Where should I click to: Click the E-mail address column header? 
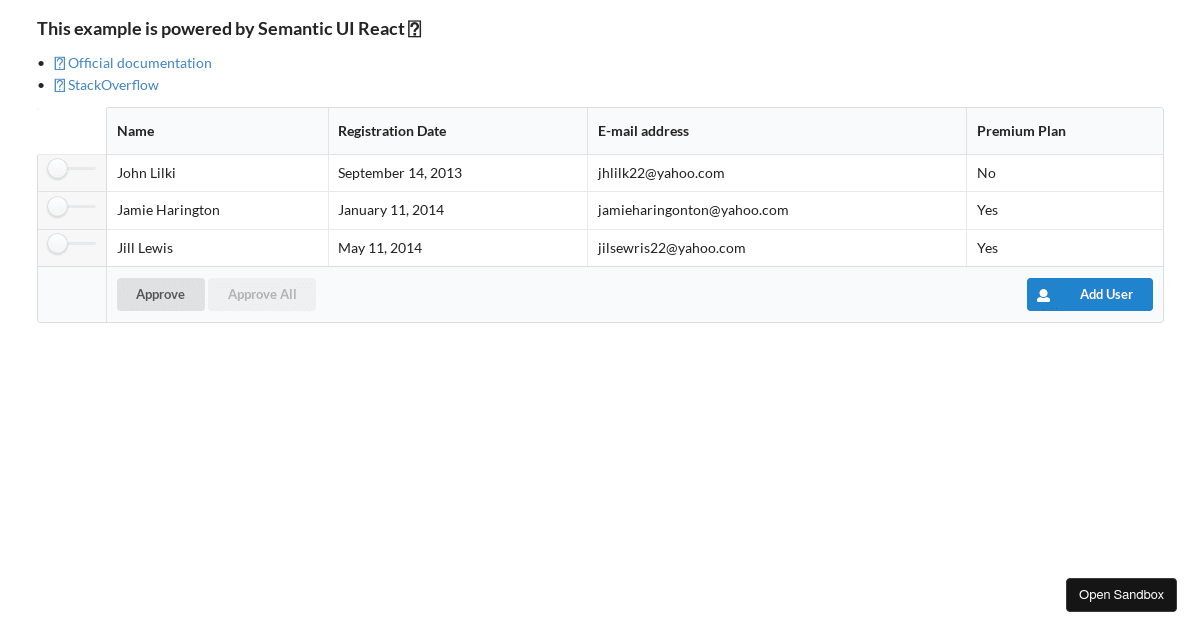(x=642, y=131)
